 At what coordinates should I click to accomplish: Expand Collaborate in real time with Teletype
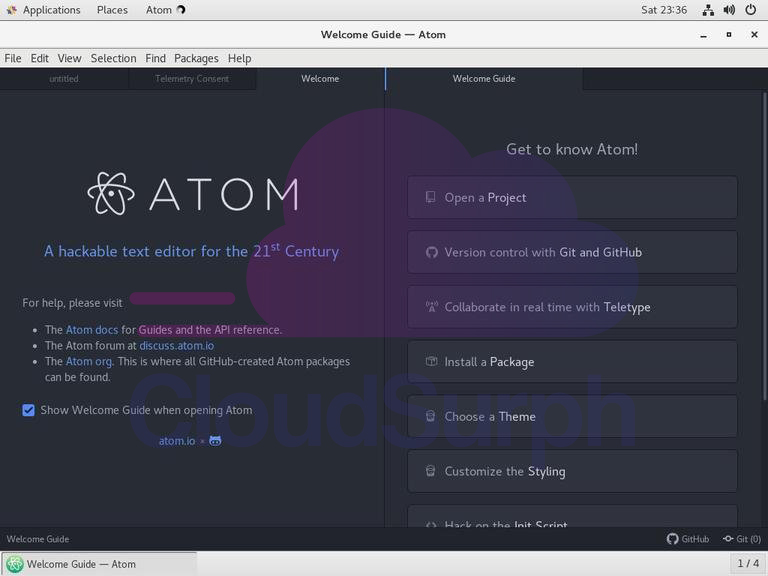[x=572, y=307]
